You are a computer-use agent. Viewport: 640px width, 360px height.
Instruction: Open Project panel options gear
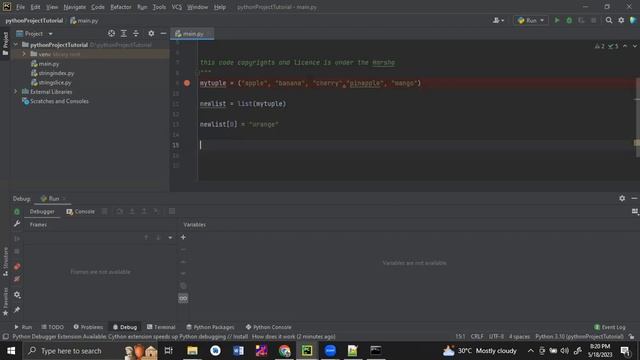(x=151, y=33)
